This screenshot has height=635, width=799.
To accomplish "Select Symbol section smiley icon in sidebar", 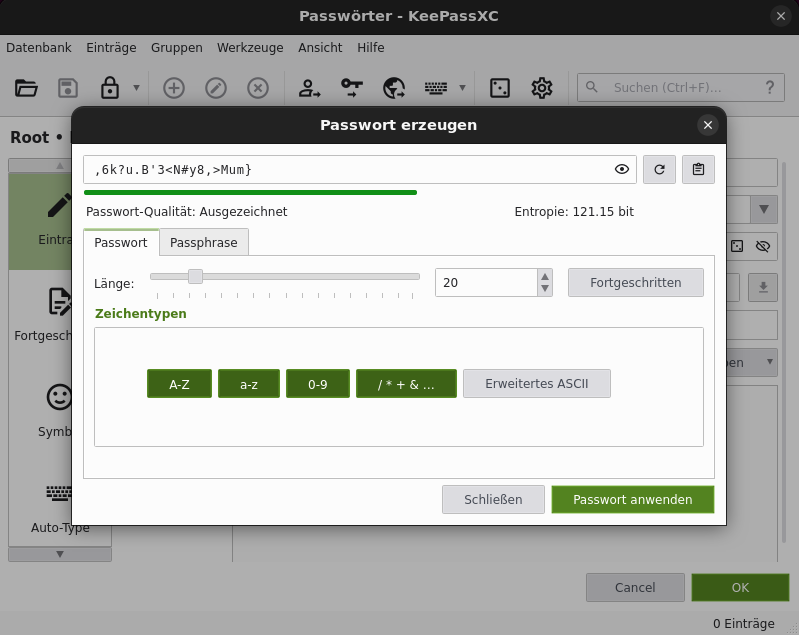I will tap(60, 397).
